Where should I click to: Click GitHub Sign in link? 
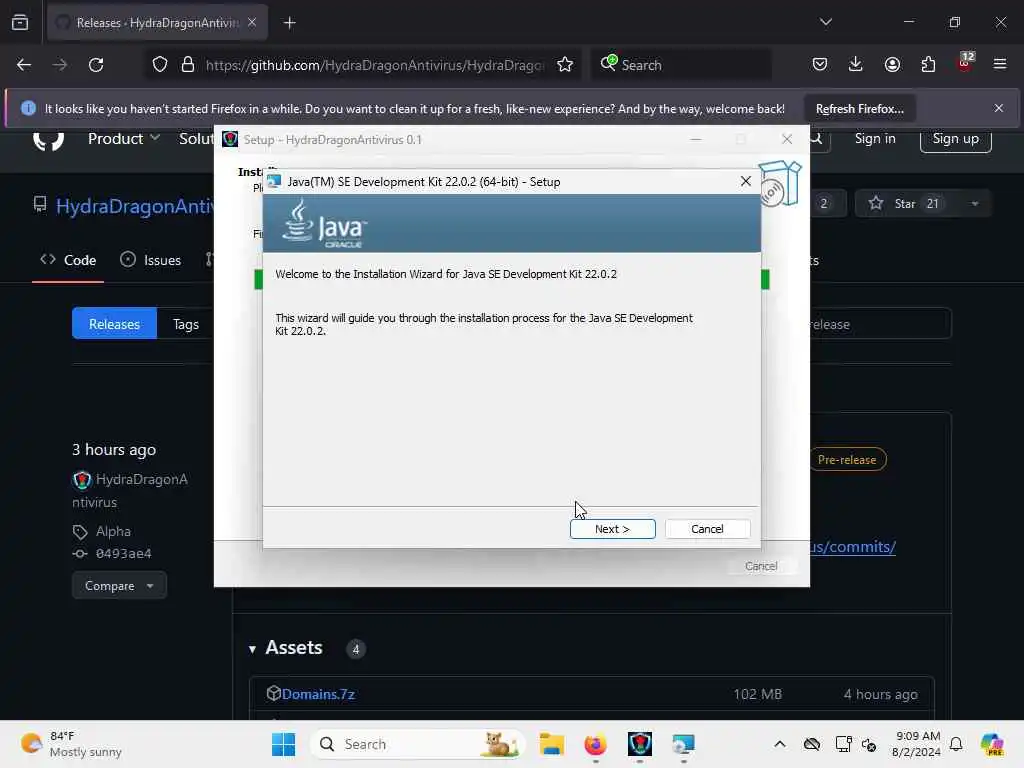[874, 138]
